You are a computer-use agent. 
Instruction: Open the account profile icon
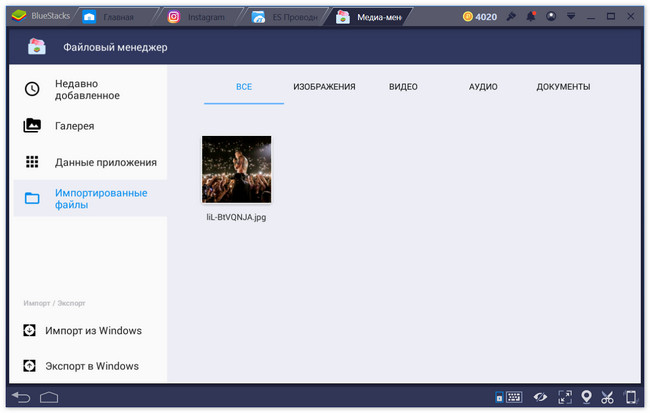pos(551,16)
